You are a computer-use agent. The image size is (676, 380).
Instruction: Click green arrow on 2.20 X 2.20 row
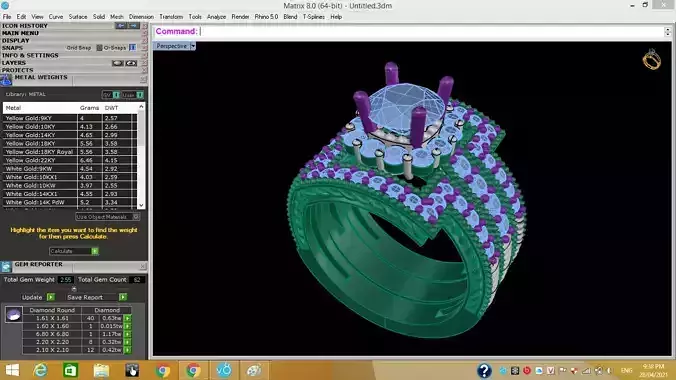[x=127, y=342]
